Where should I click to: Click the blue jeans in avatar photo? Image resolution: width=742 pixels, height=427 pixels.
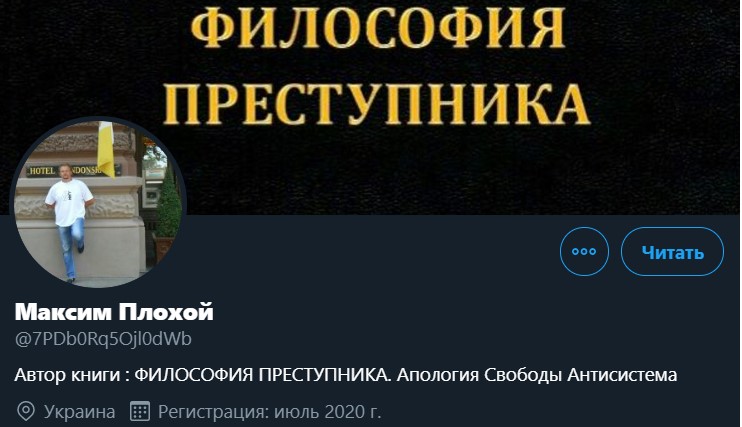pos(71,247)
